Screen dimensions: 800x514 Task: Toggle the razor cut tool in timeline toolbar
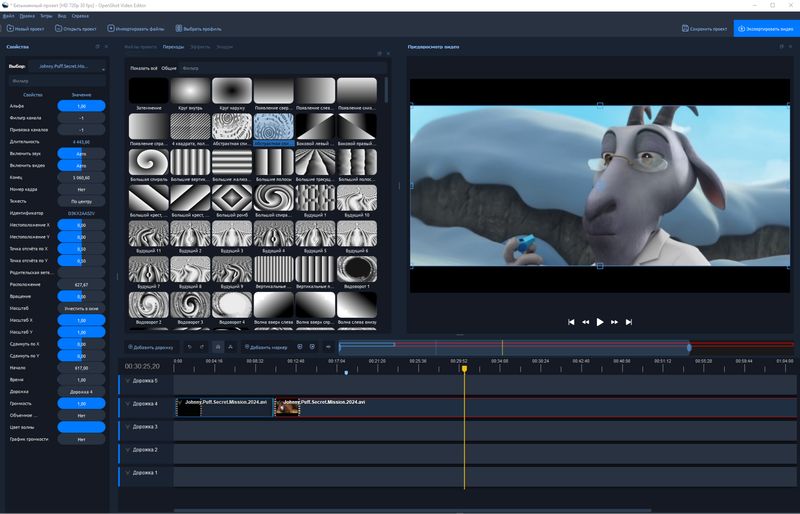pyautogui.click(x=229, y=347)
